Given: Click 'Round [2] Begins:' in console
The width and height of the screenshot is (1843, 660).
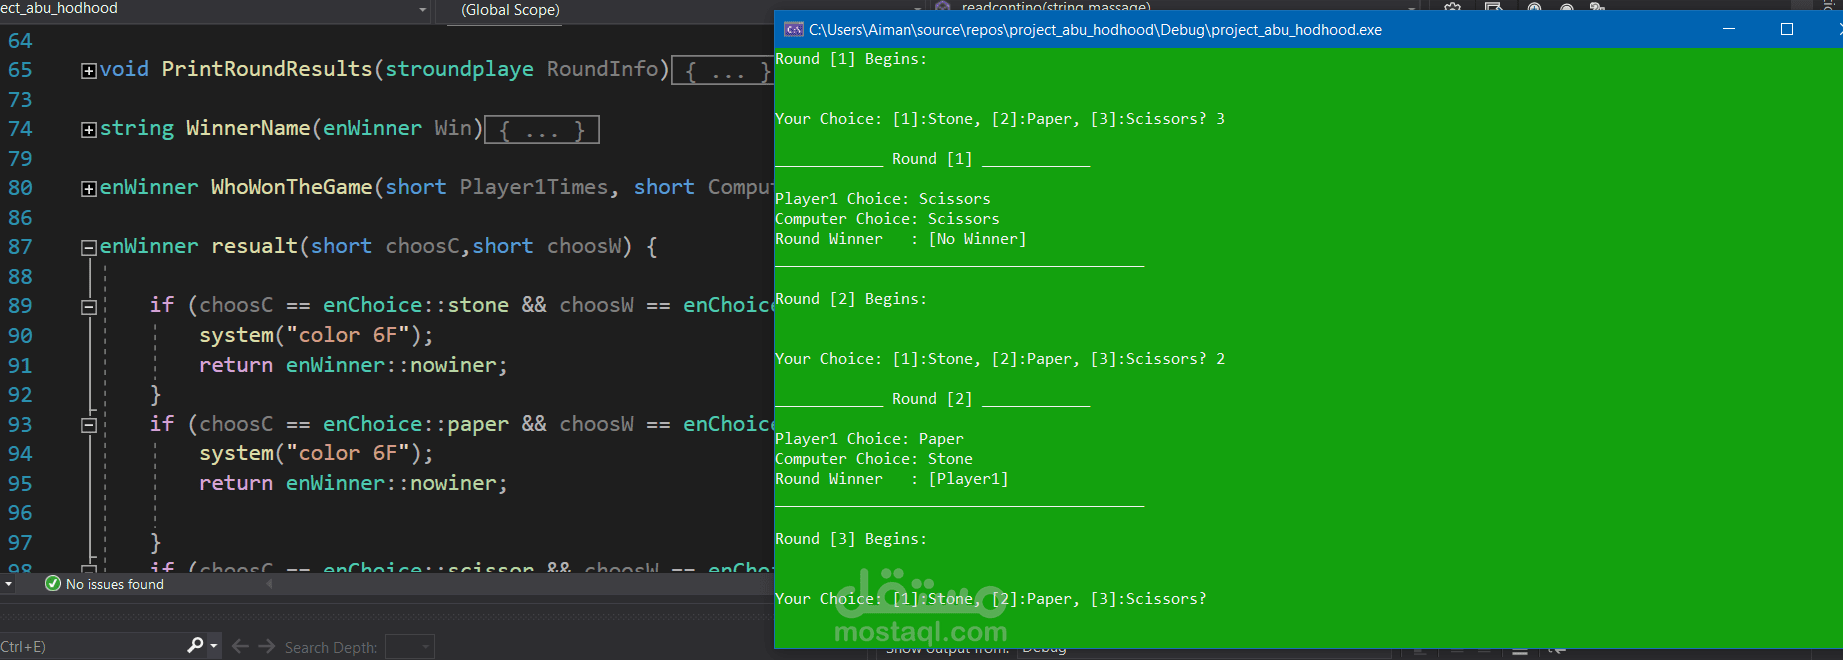Looking at the screenshot, I should [x=851, y=299].
